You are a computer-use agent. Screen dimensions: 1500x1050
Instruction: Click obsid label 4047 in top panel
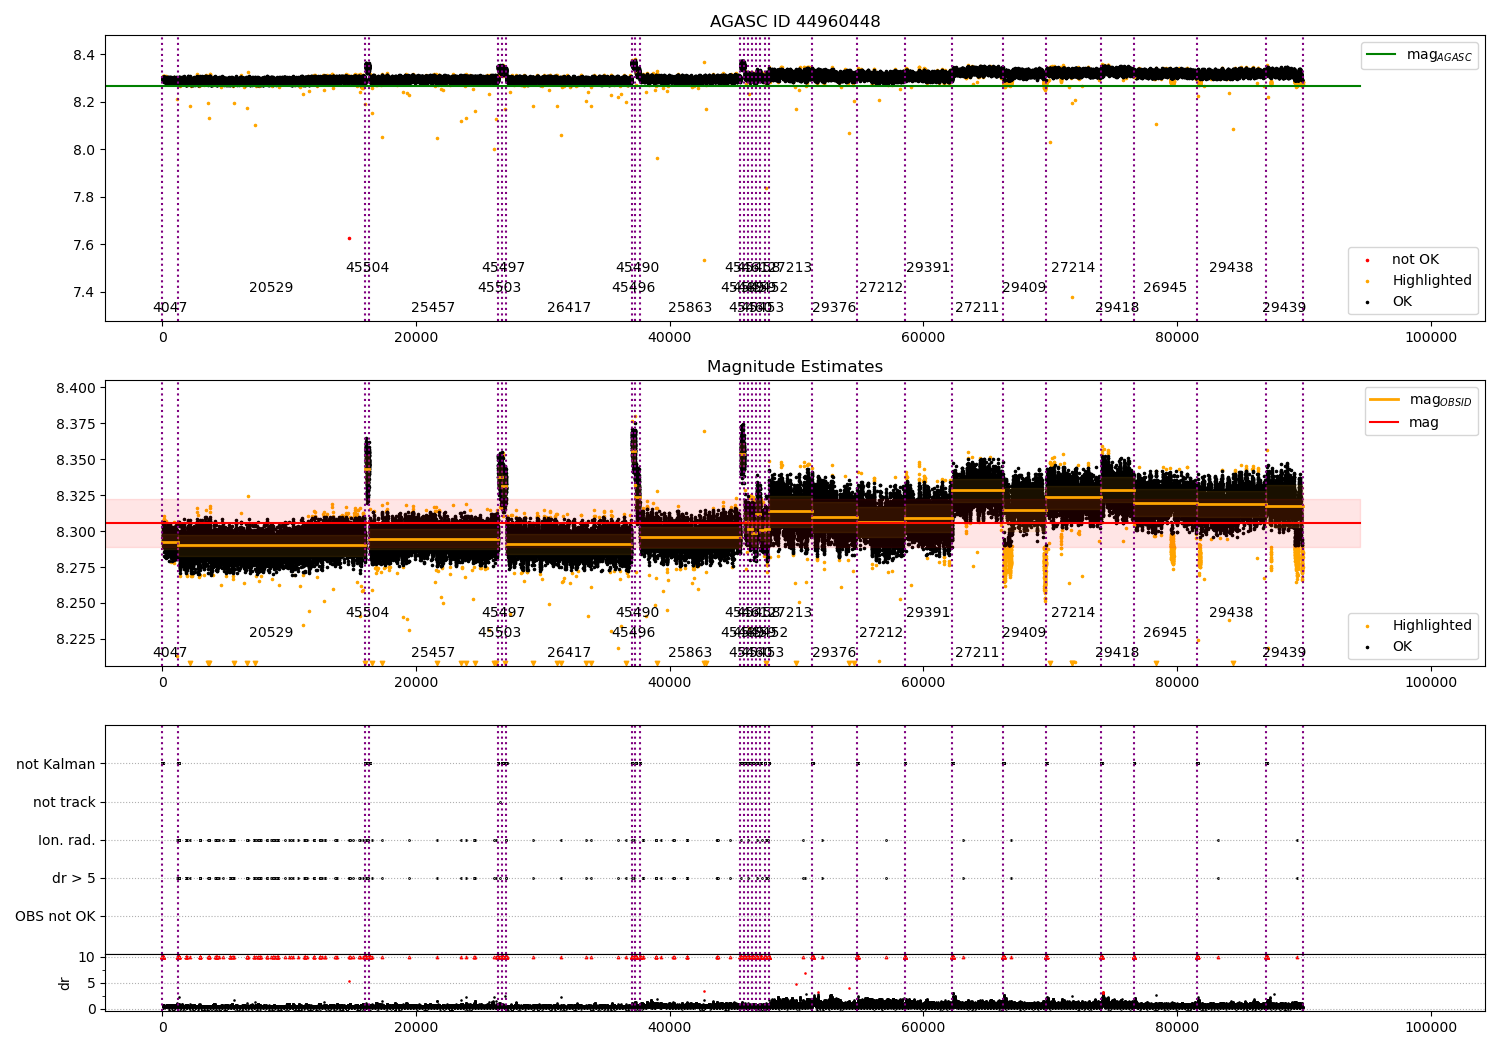[170, 308]
